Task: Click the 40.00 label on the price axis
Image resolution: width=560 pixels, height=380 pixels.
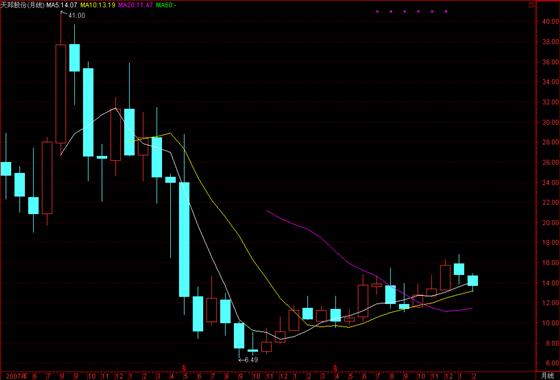Action: (x=550, y=21)
